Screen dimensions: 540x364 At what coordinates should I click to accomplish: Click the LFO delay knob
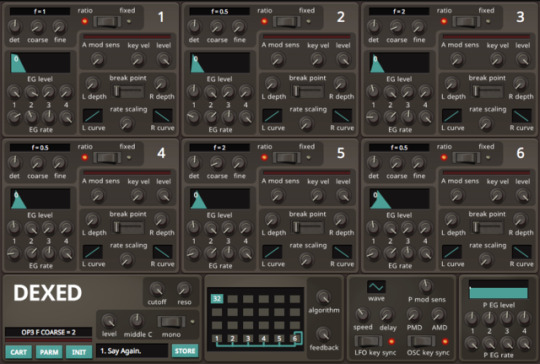[387, 314]
